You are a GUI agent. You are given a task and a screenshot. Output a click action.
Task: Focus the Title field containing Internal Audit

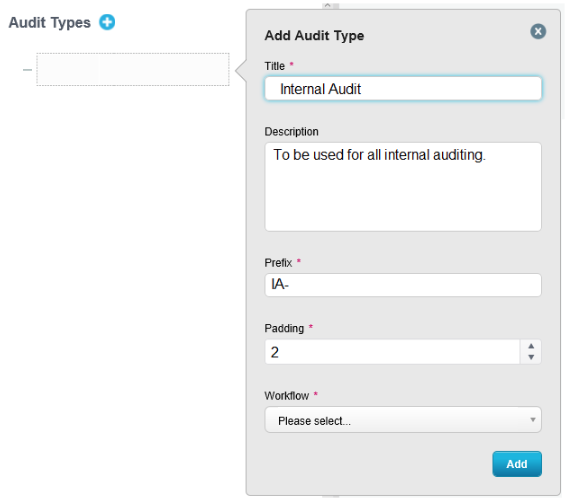tap(403, 89)
